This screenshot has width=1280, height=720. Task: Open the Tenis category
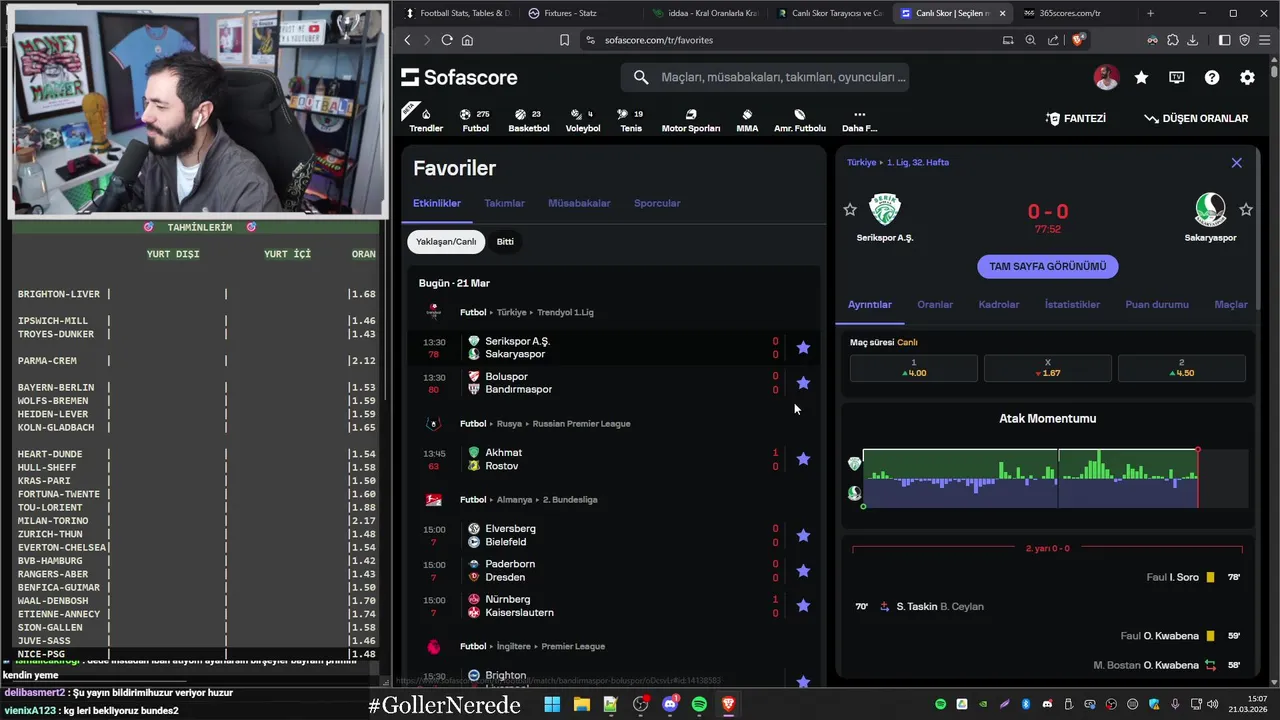631,120
